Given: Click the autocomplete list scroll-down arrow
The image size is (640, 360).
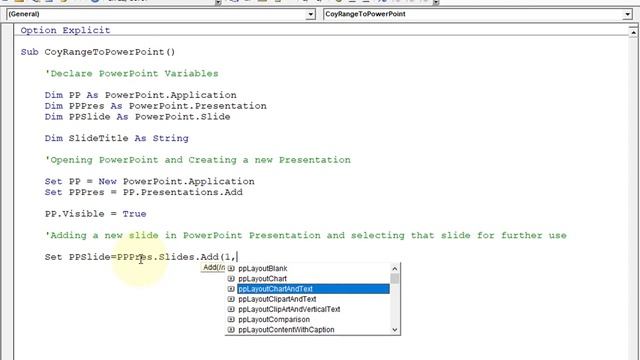Looking at the screenshot, I should click(395, 330).
